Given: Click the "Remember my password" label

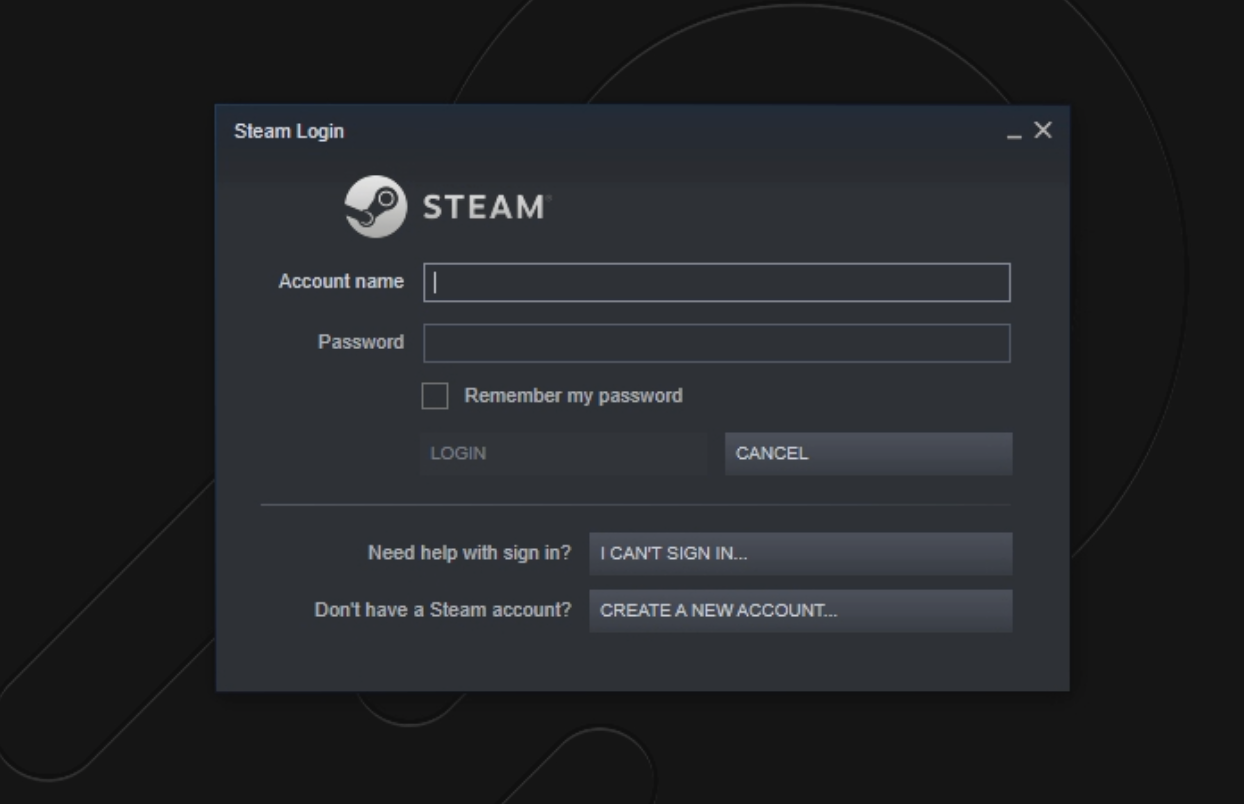Looking at the screenshot, I should point(574,396).
